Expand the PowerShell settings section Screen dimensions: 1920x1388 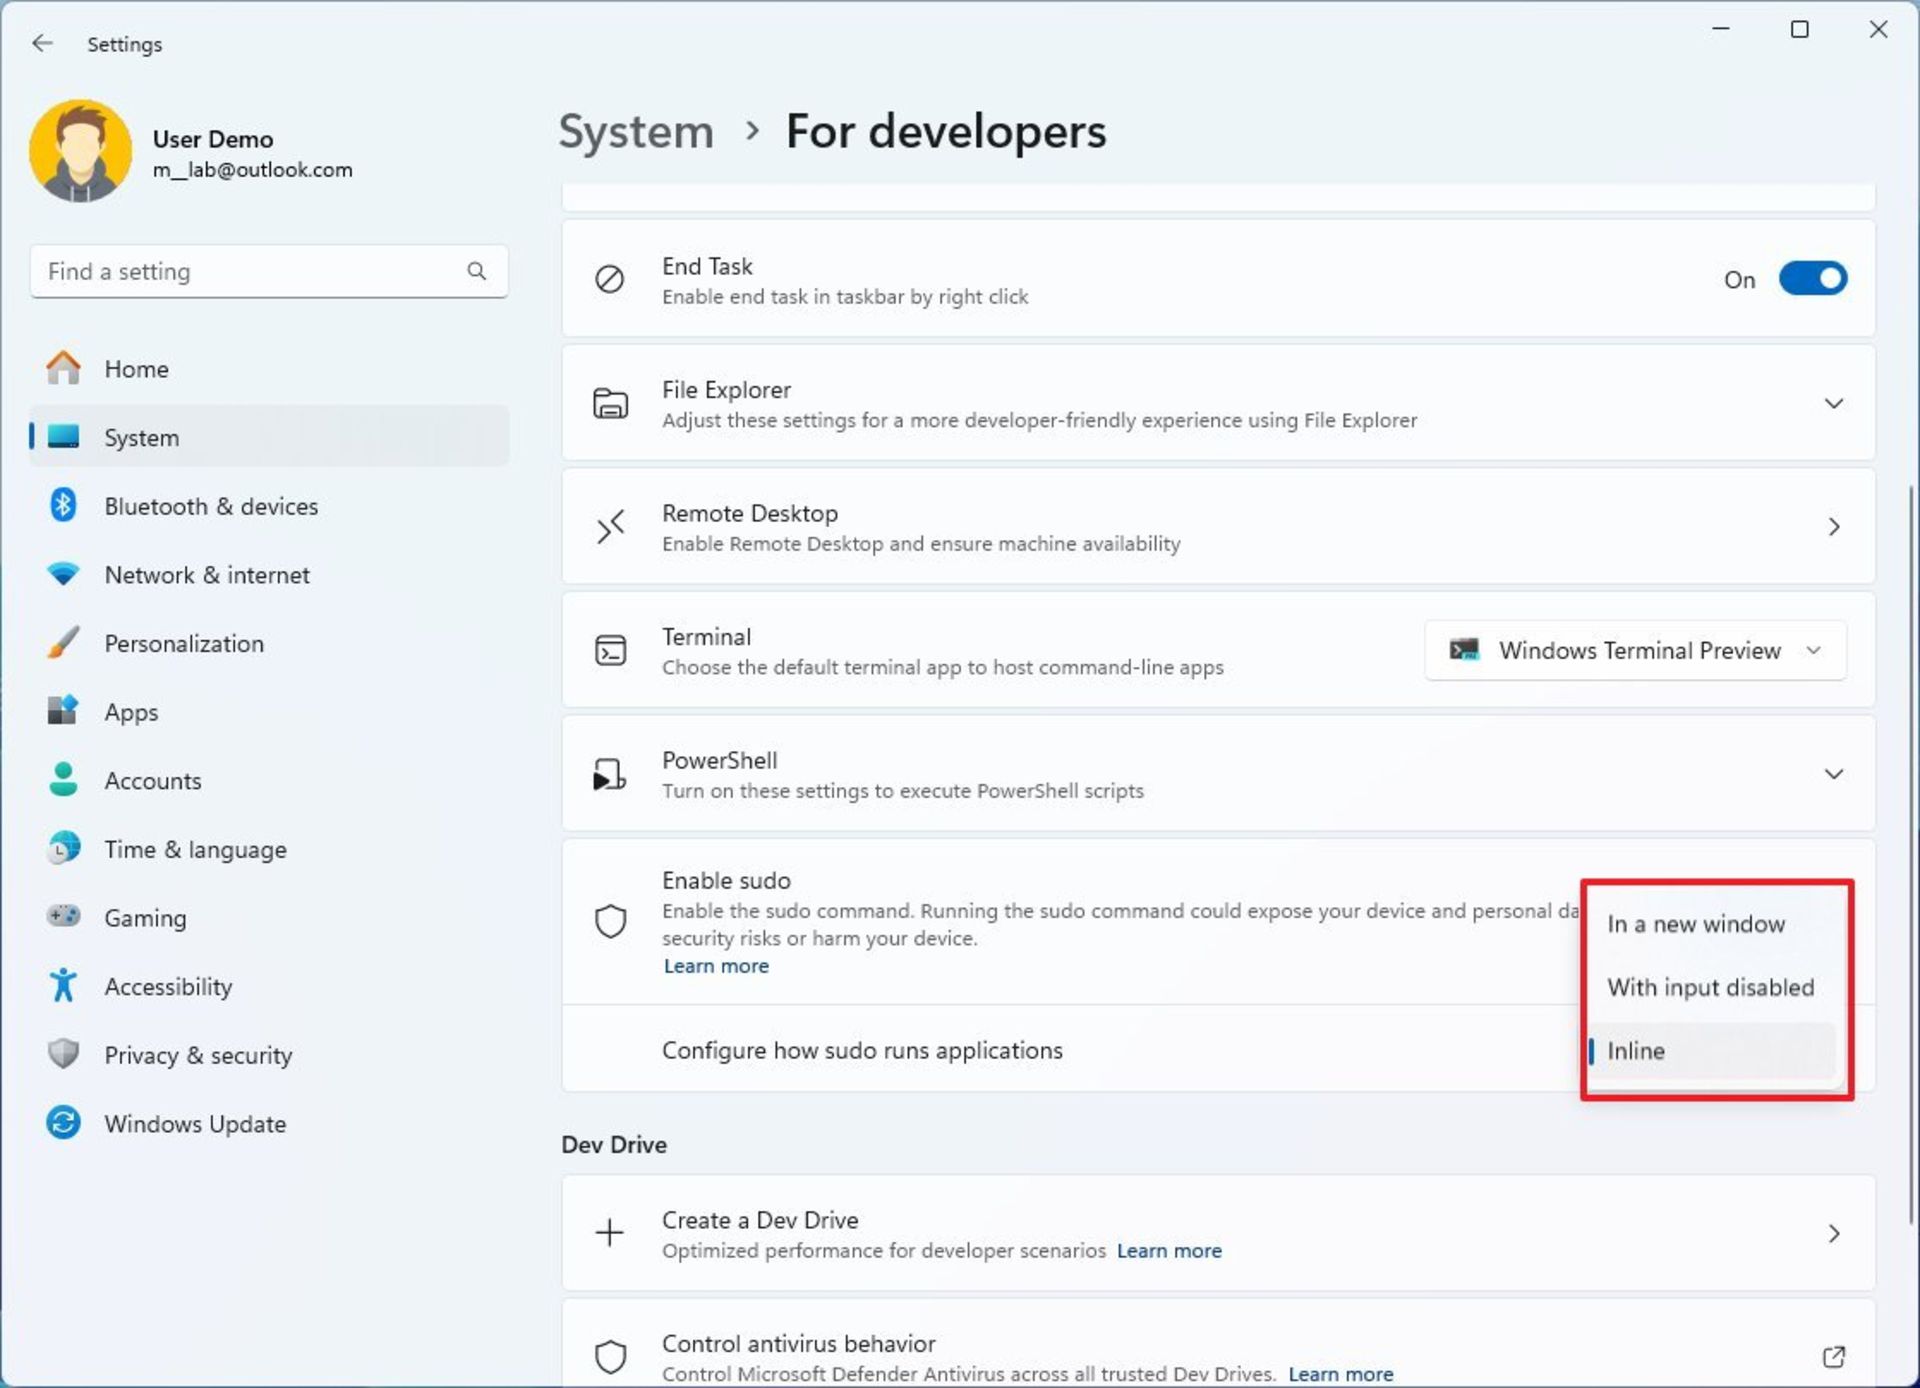[x=1832, y=772]
